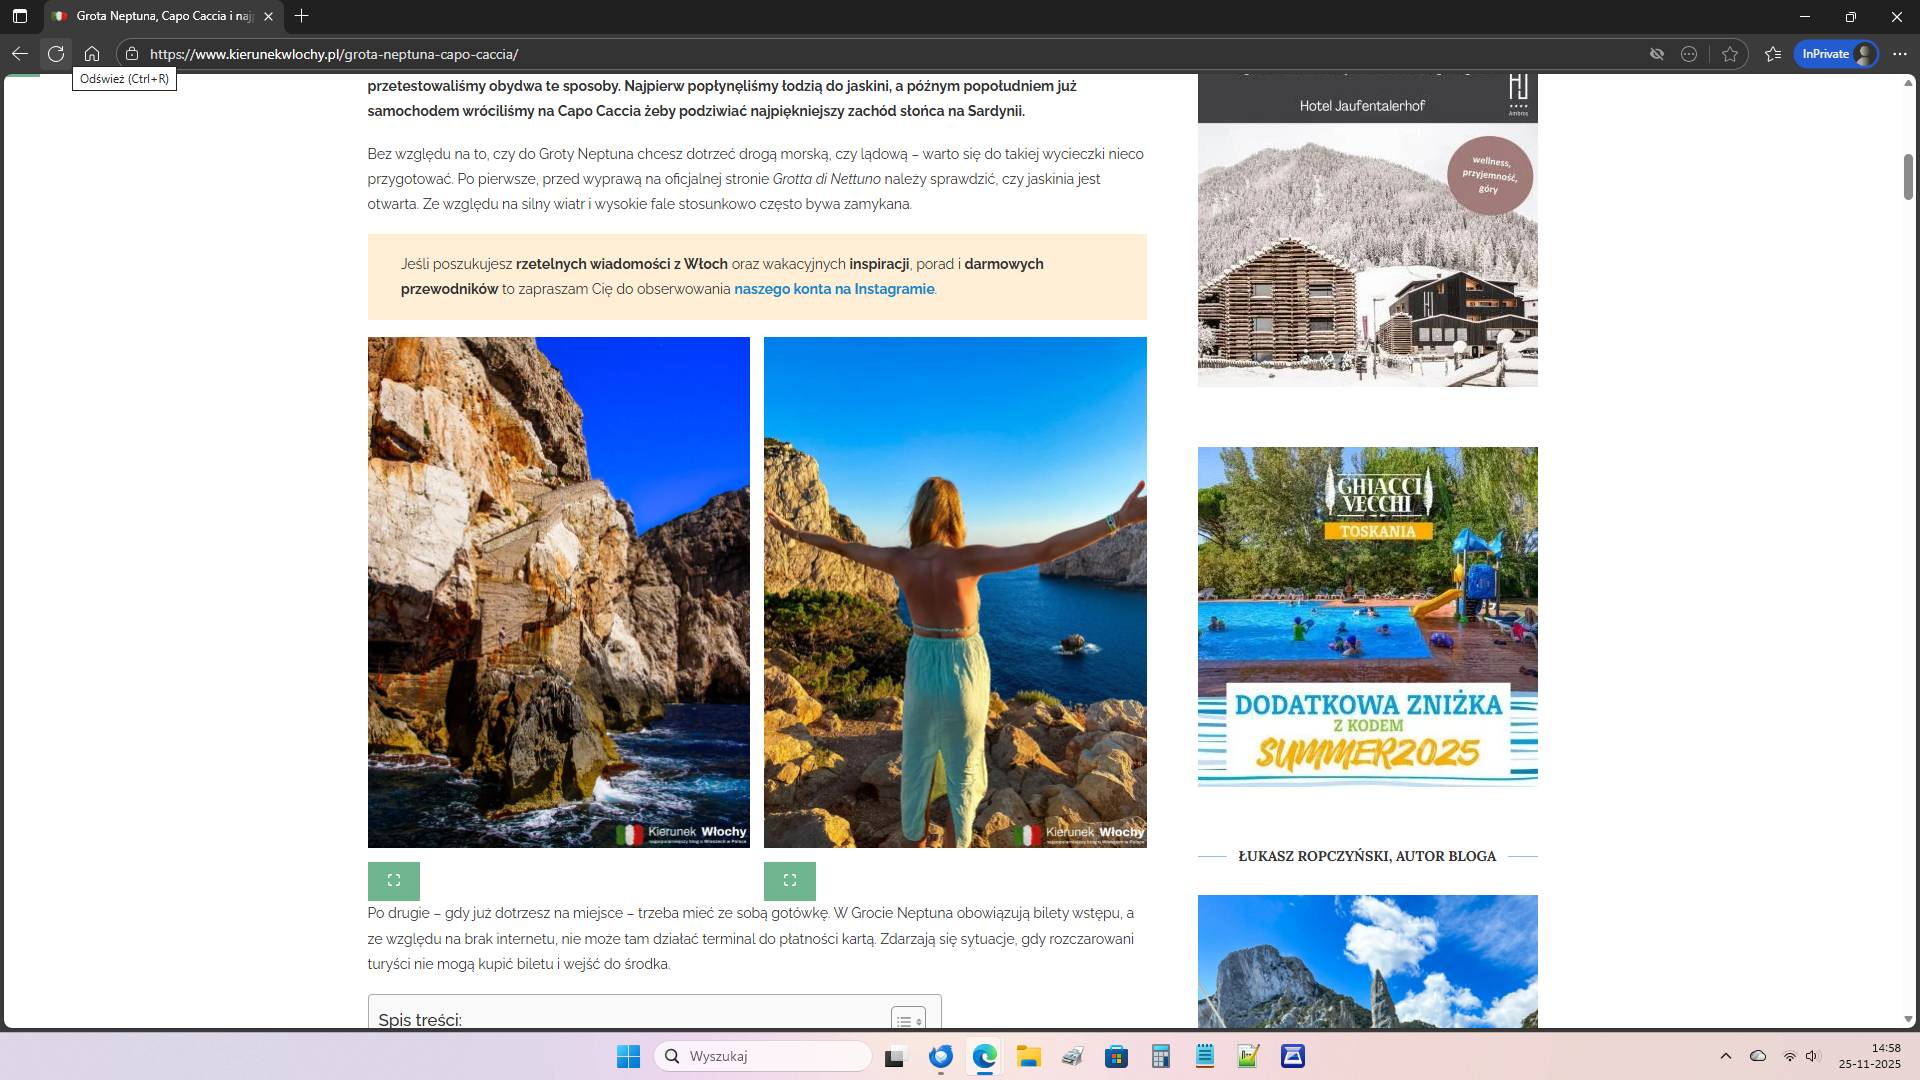Screen dimensions: 1920x1080
Task: Click the Ghiacci Vecchi Toskania ad banner
Action: pos(1367,616)
